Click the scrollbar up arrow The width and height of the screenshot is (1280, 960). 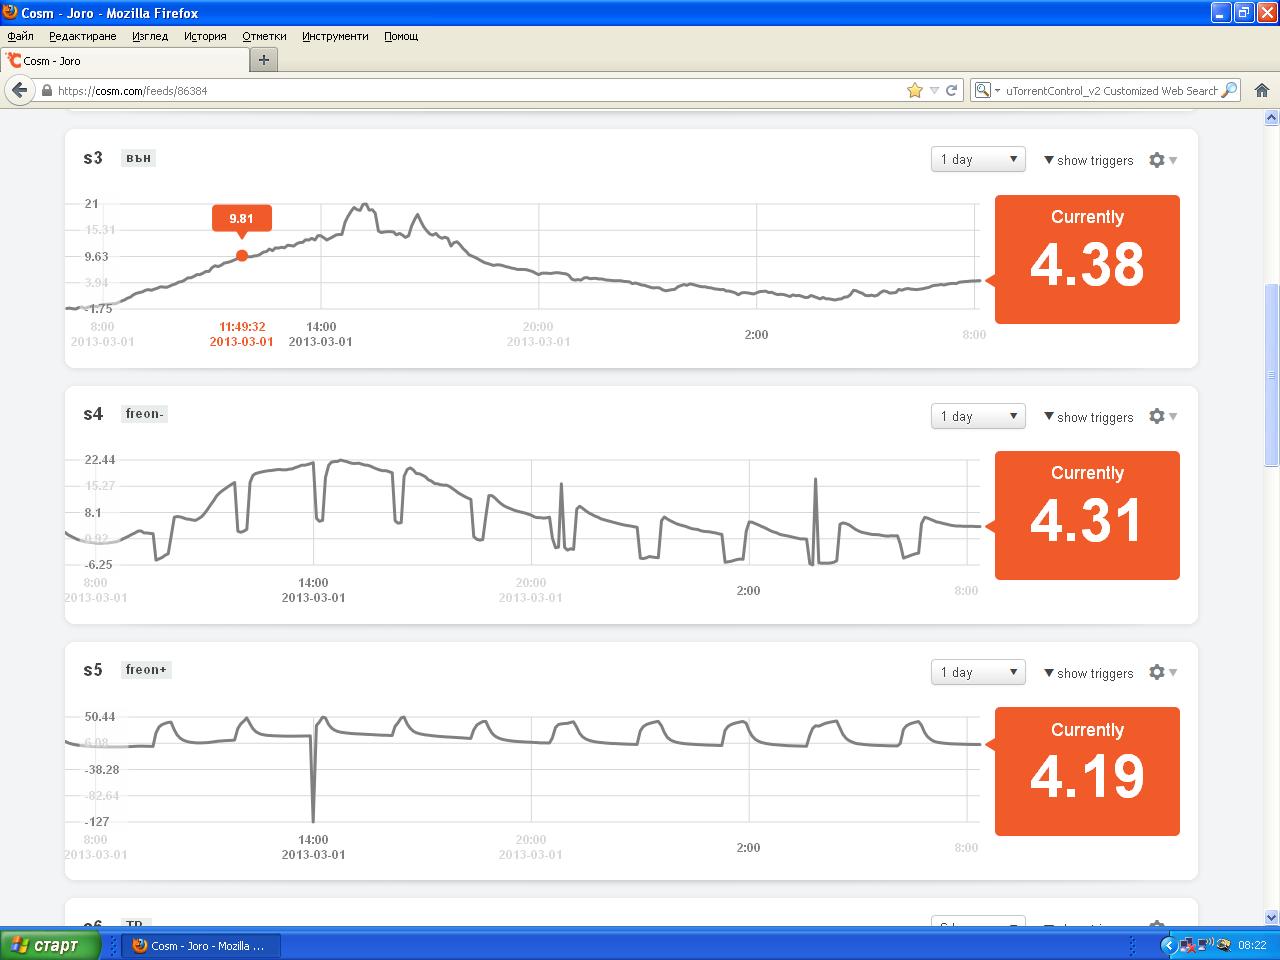[1272, 117]
